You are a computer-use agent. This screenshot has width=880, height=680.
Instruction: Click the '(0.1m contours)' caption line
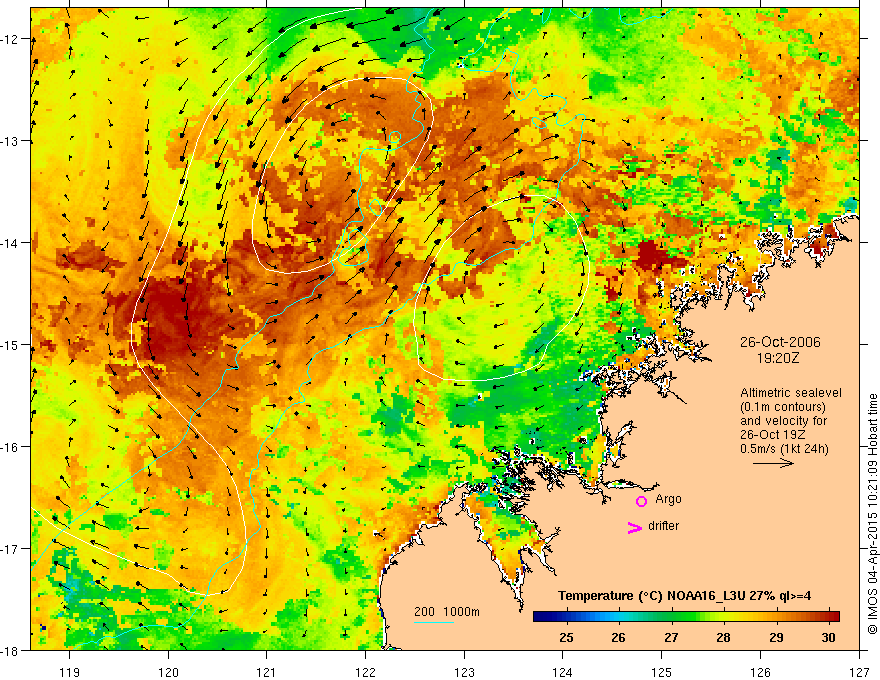782,407
